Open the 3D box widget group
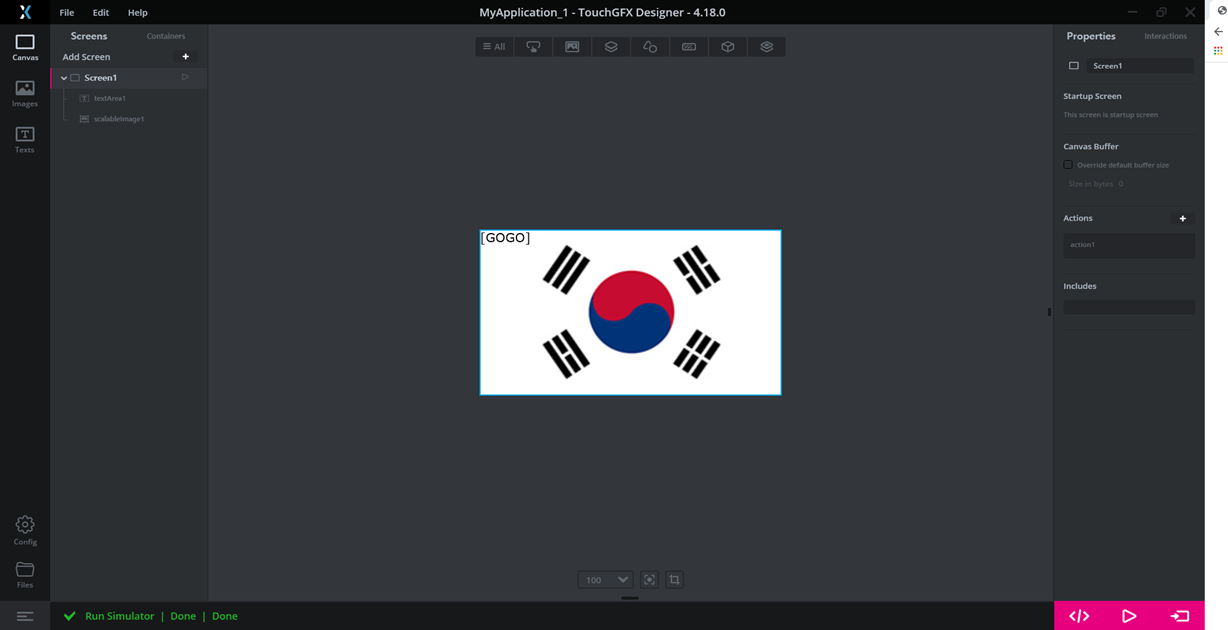The image size is (1228, 630). click(x=728, y=47)
